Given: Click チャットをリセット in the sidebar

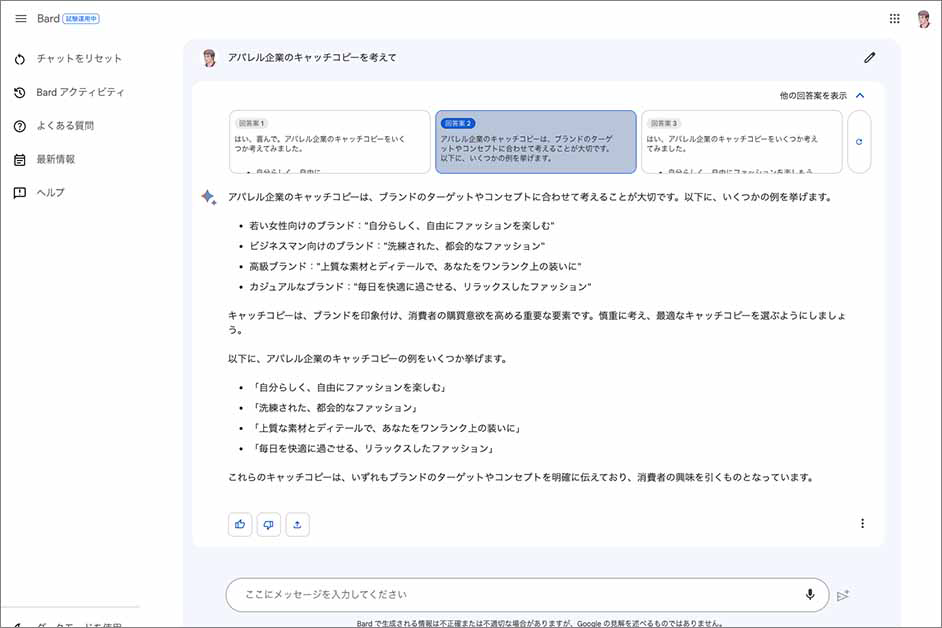Looking at the screenshot, I should (79, 59).
